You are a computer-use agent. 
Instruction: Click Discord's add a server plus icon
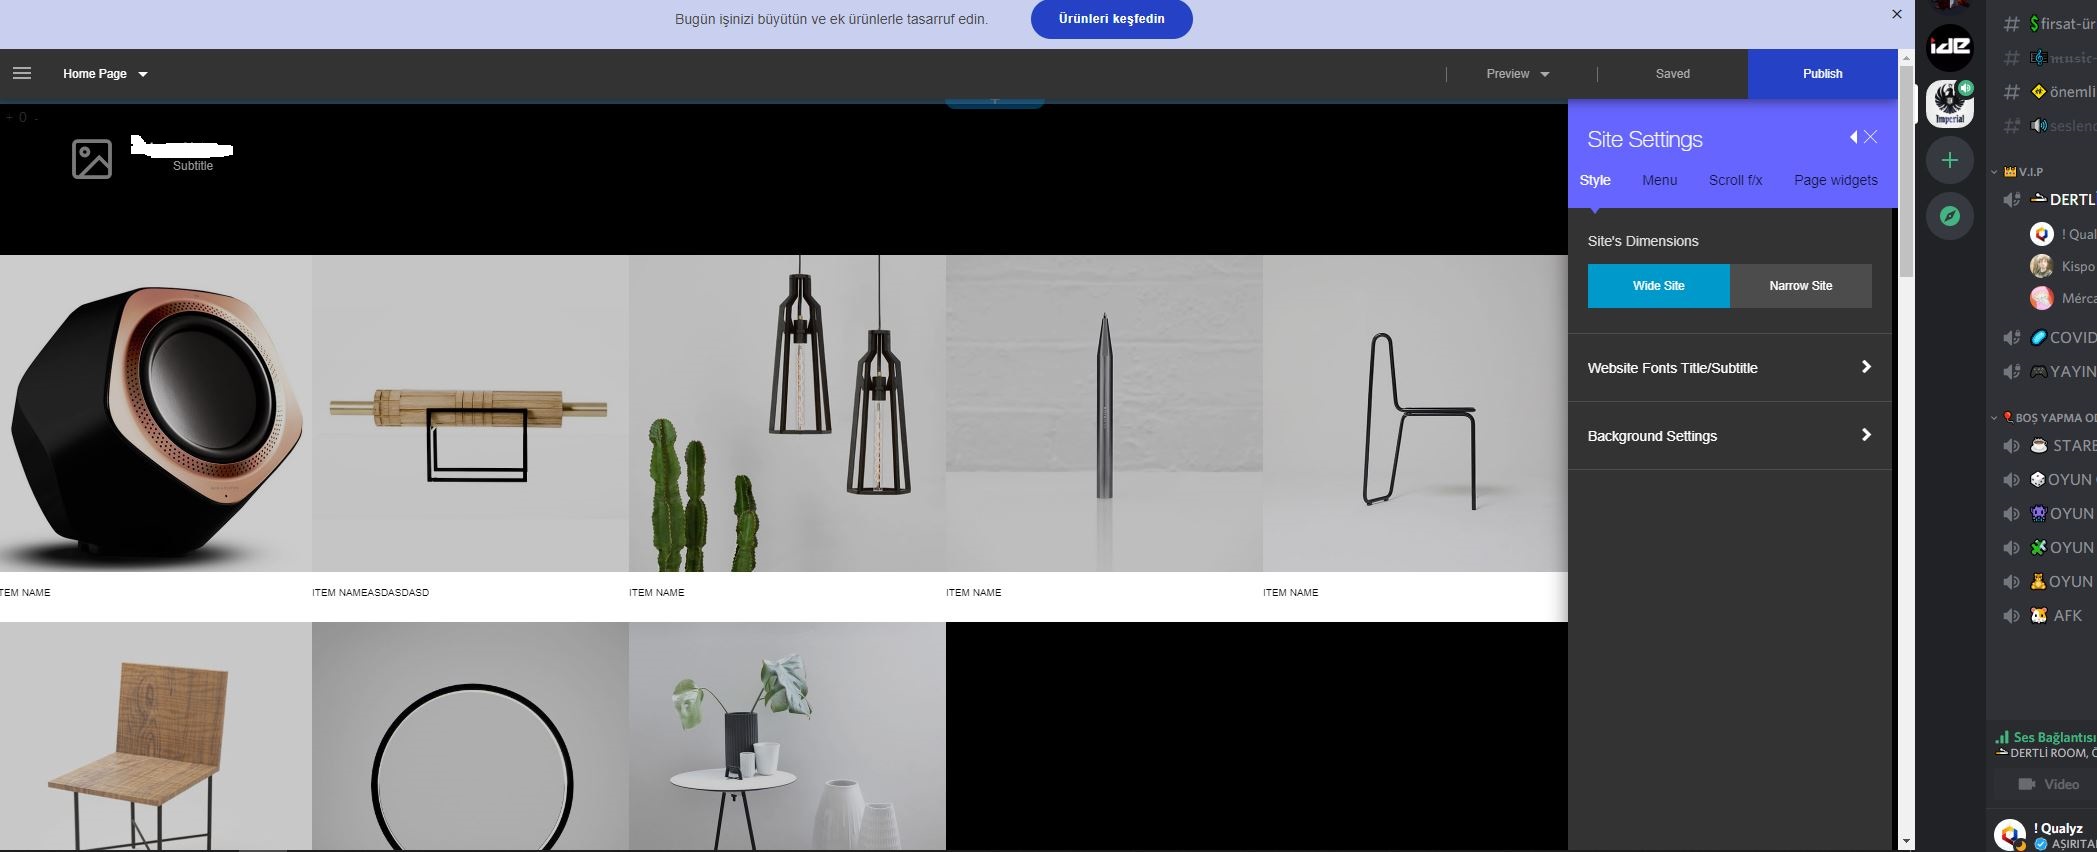point(1949,160)
